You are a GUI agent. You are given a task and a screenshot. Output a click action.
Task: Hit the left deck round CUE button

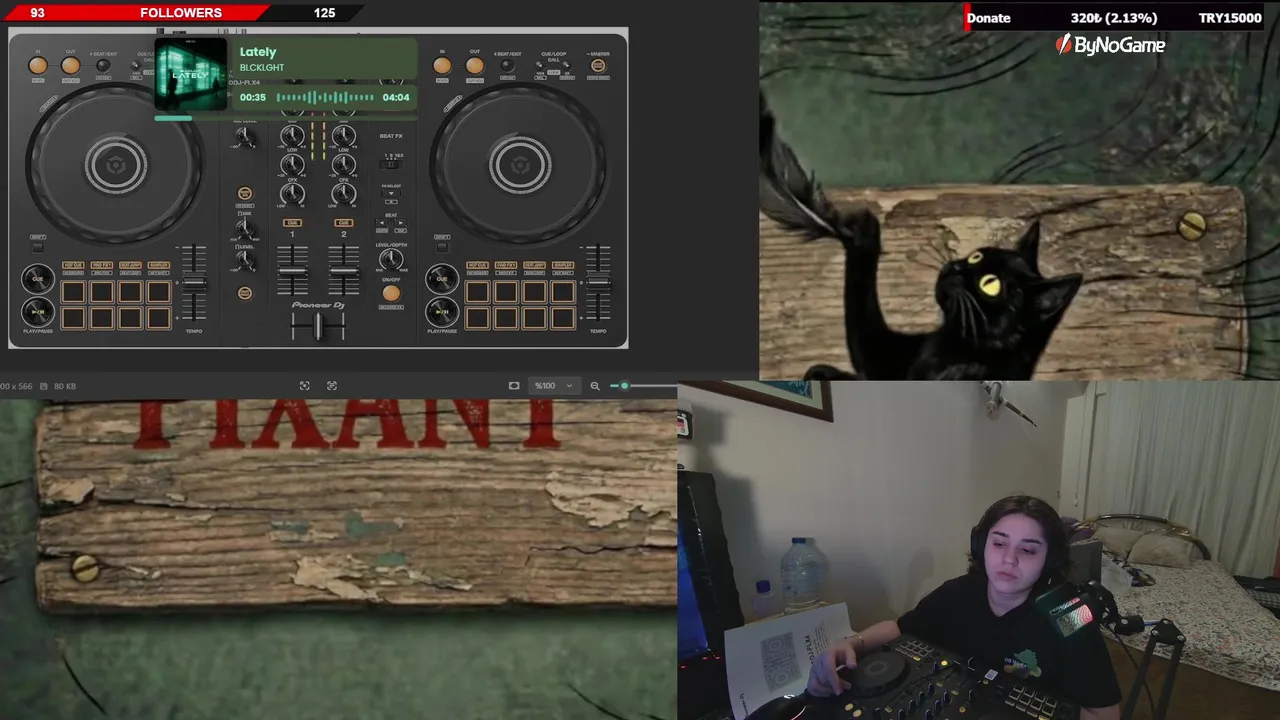[x=38, y=279]
